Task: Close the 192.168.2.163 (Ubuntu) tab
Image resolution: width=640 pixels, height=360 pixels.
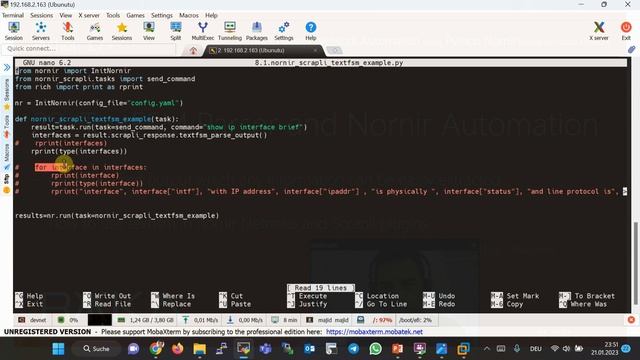Action: (x=315, y=50)
